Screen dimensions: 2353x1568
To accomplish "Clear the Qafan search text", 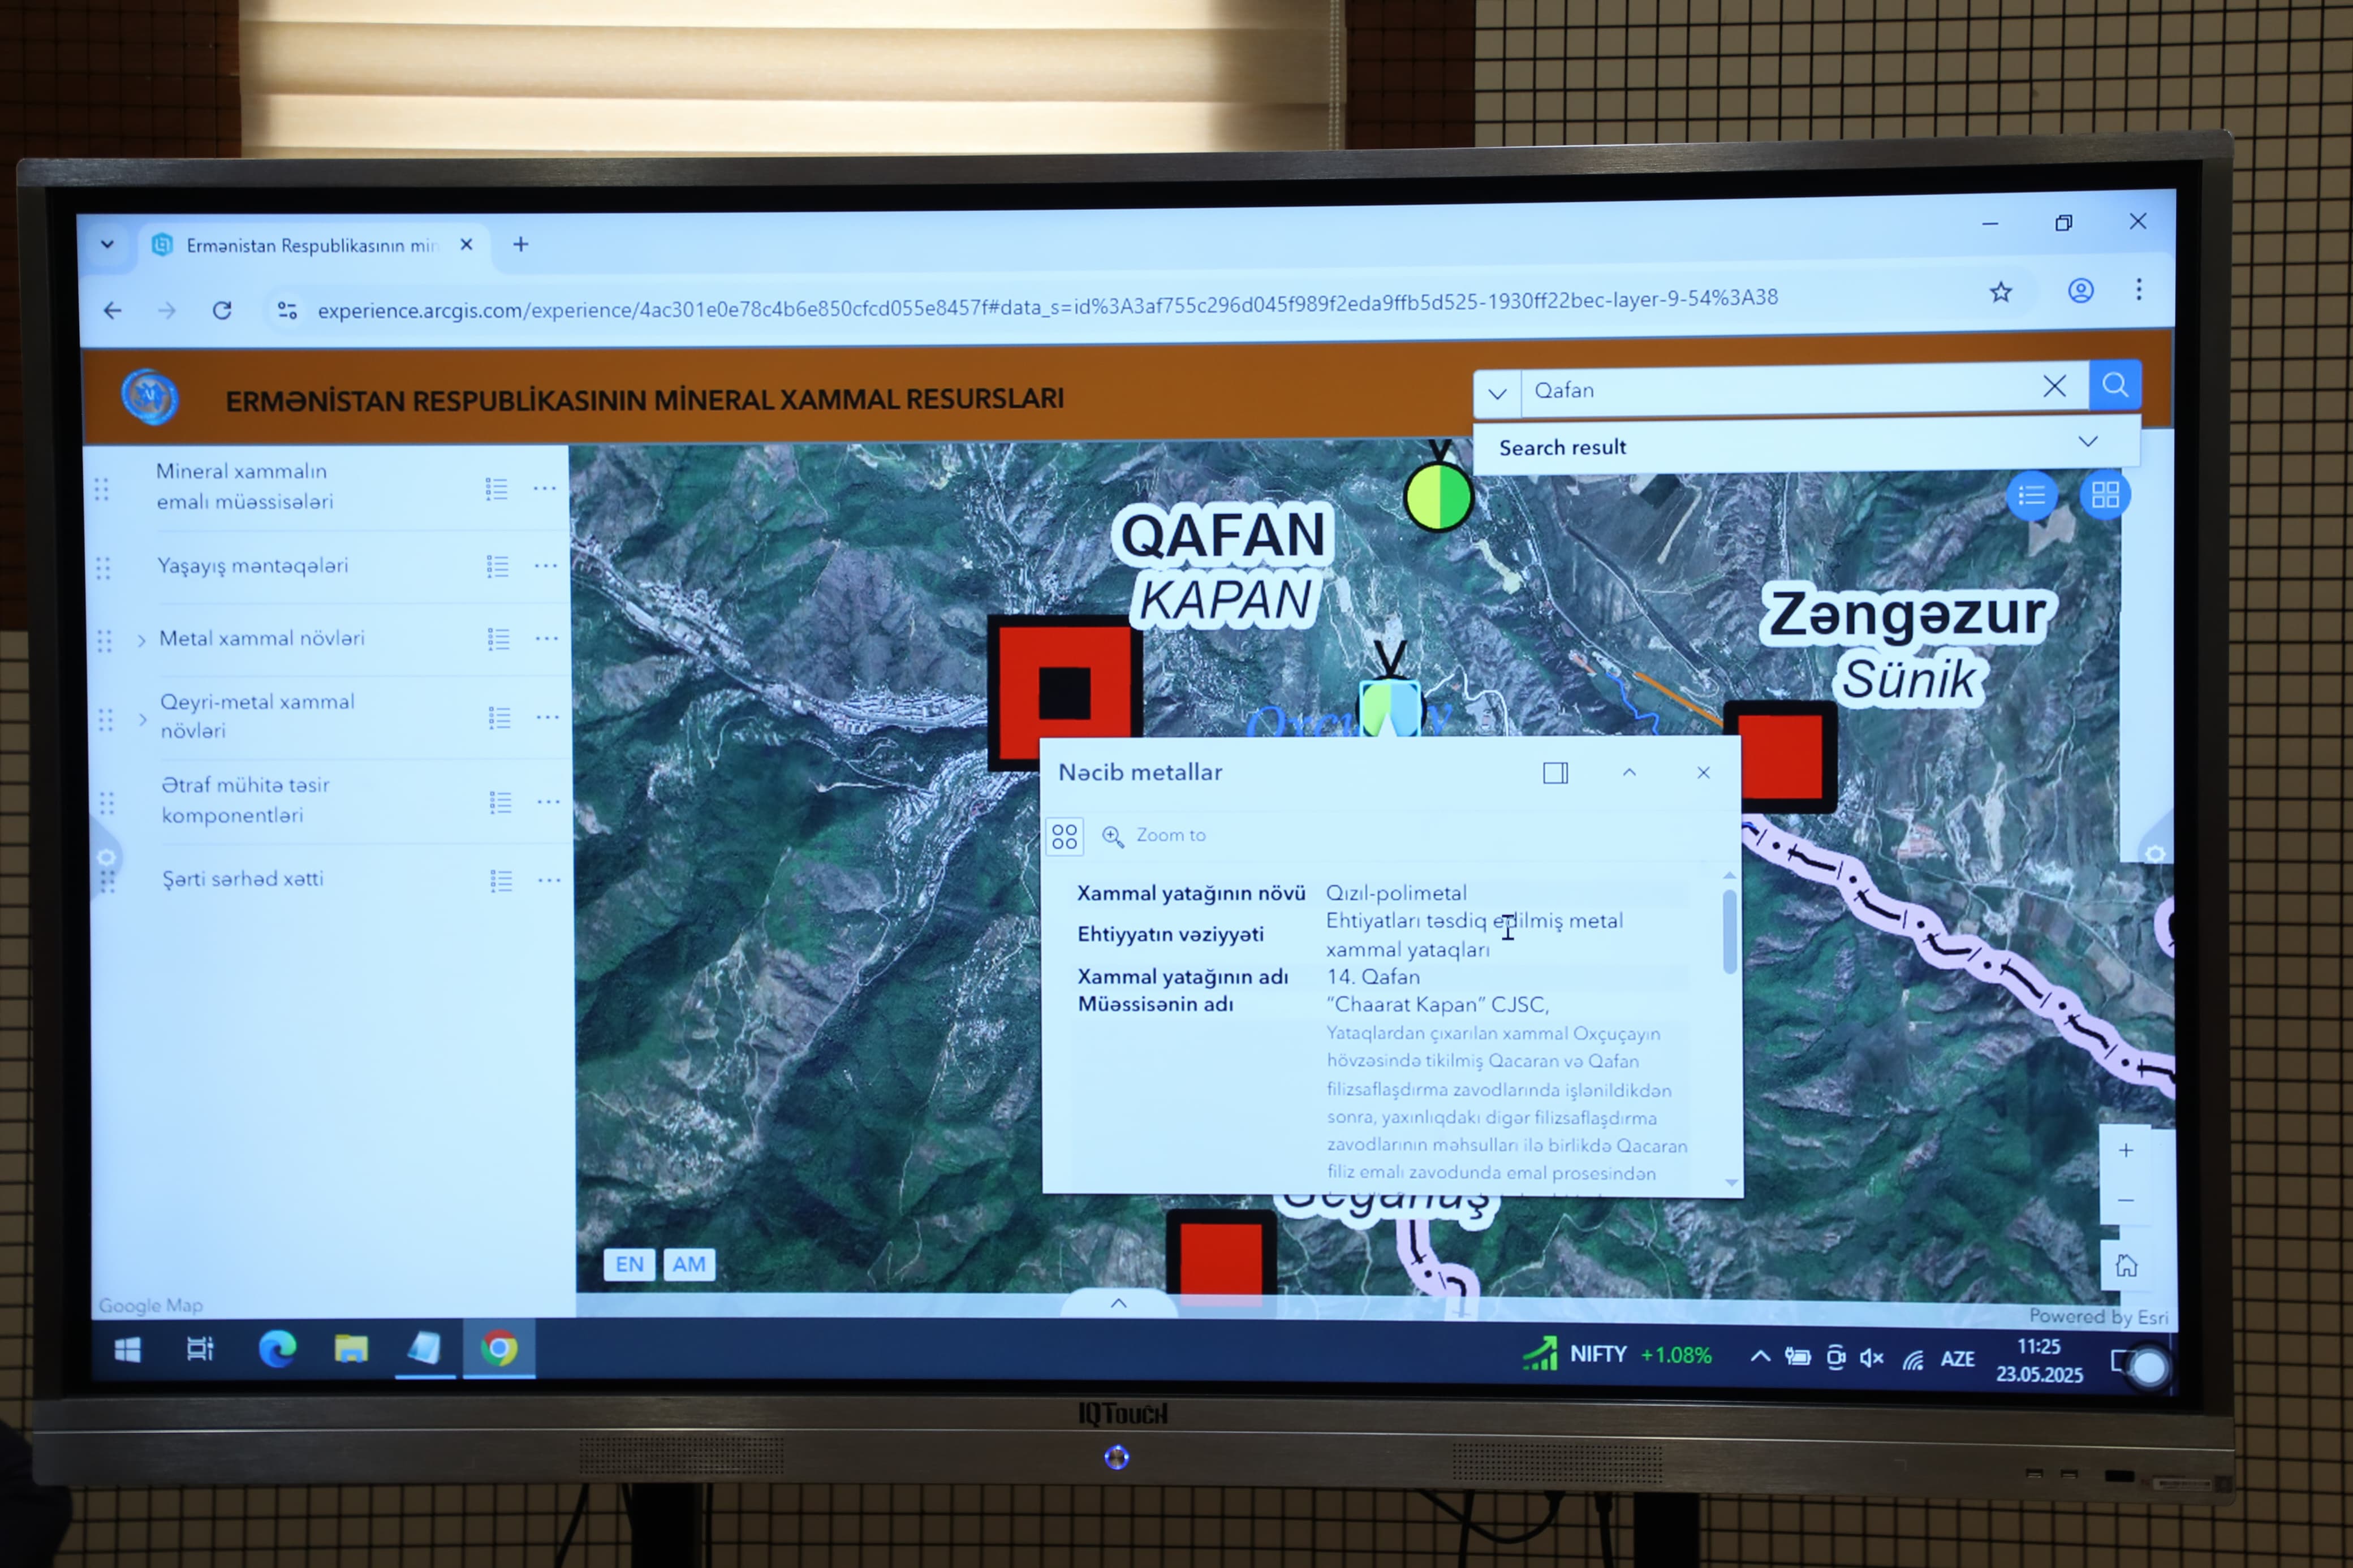I will pyautogui.click(x=2054, y=387).
